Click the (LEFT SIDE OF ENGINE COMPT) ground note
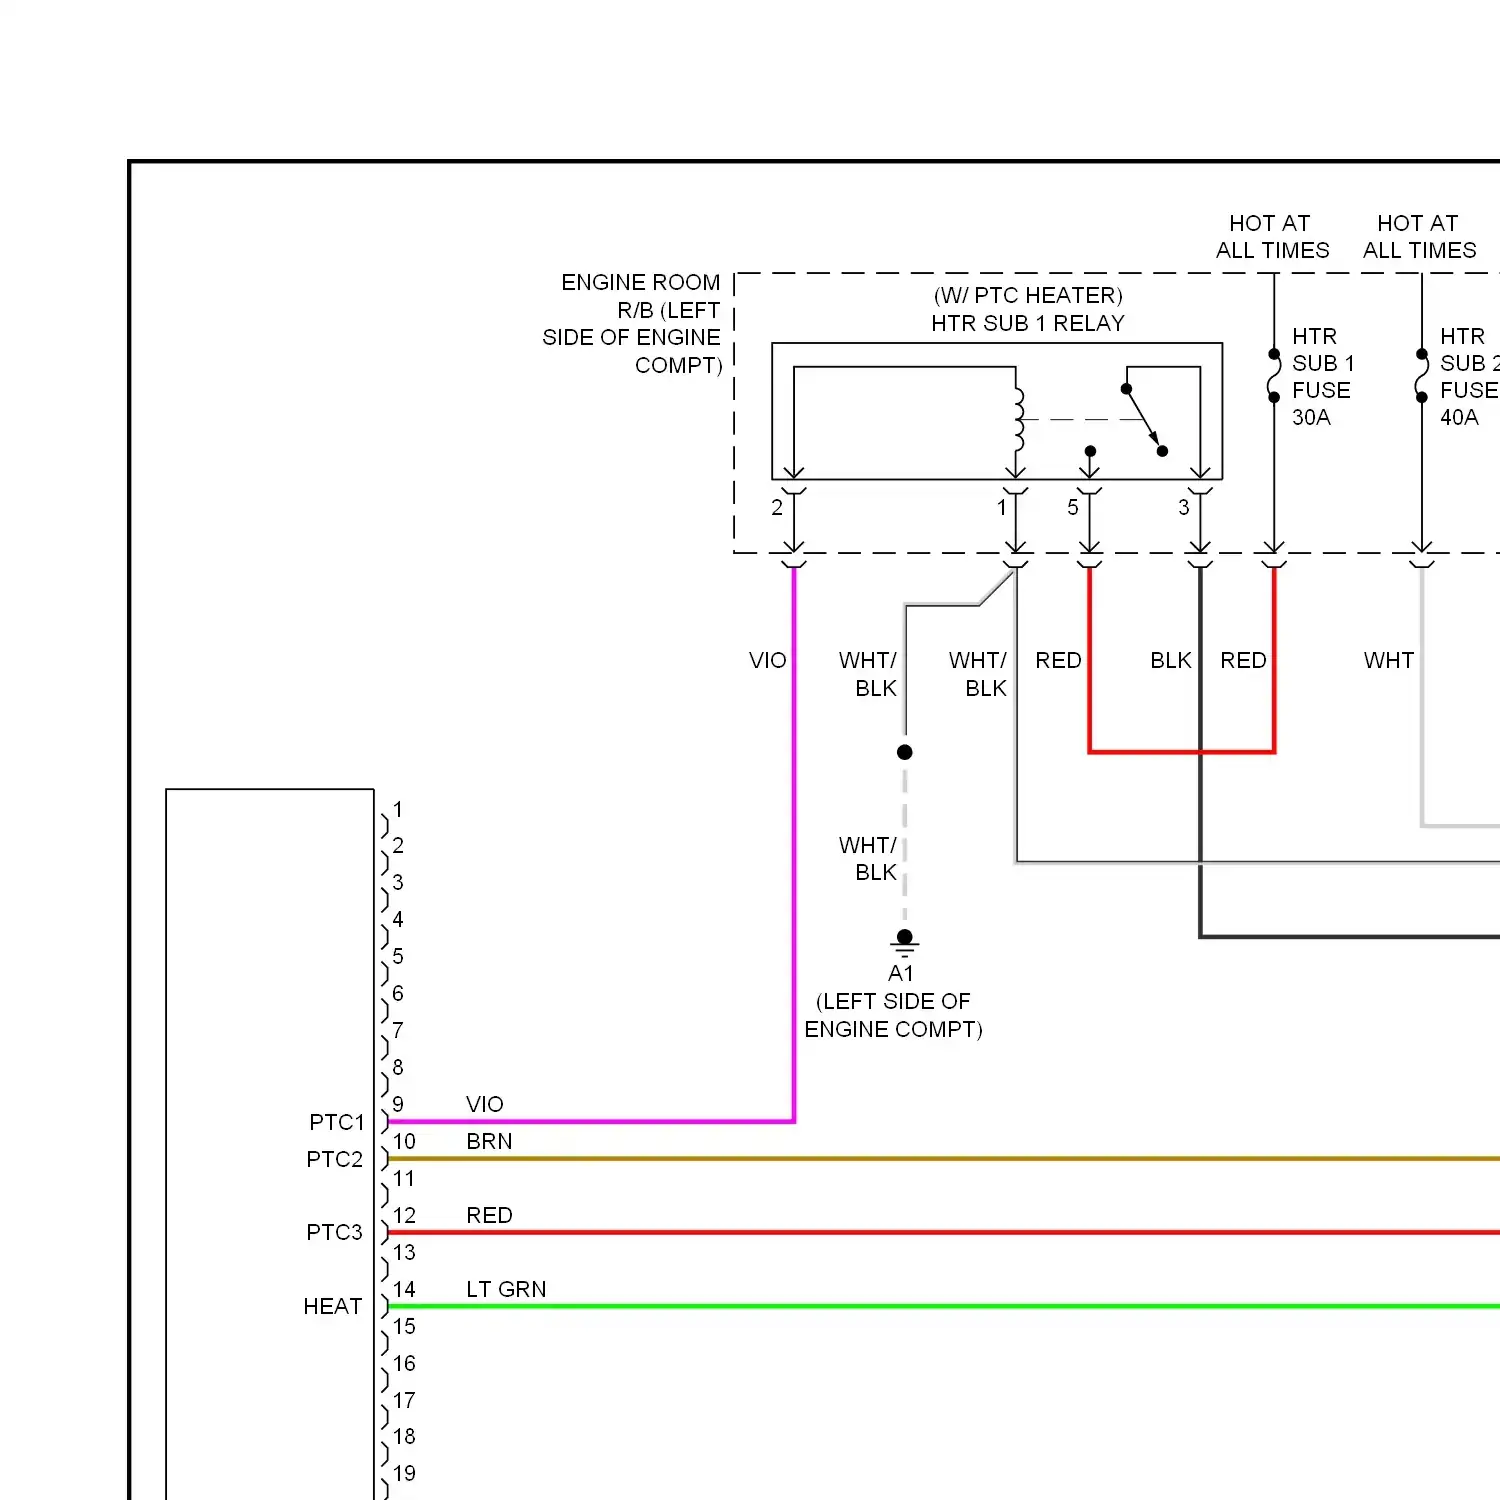This screenshot has height=1500, width=1500. click(894, 1015)
